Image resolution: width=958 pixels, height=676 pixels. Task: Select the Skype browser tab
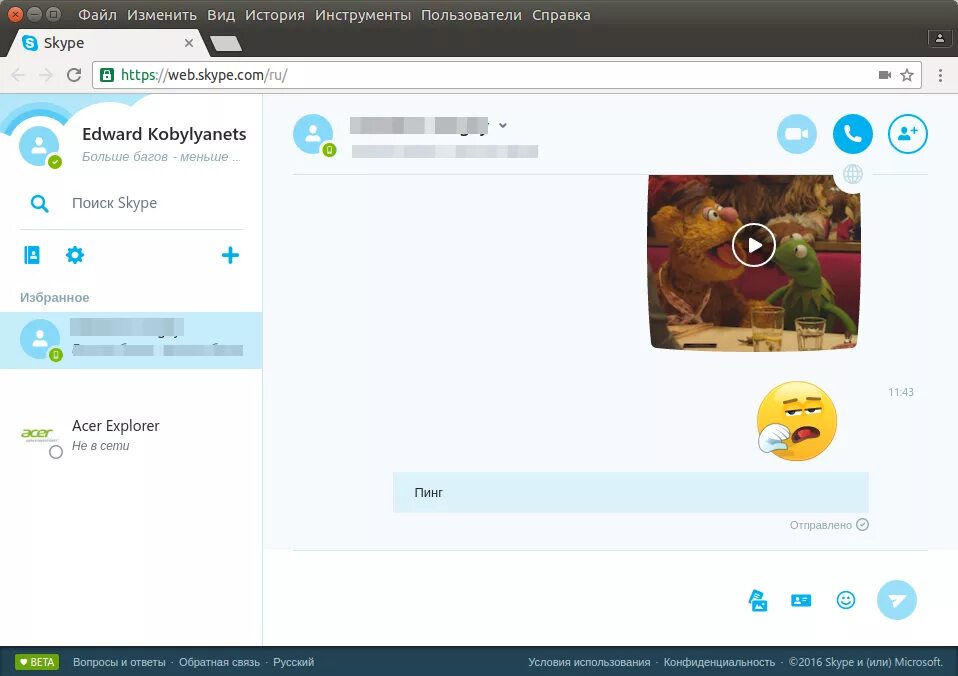pos(107,43)
